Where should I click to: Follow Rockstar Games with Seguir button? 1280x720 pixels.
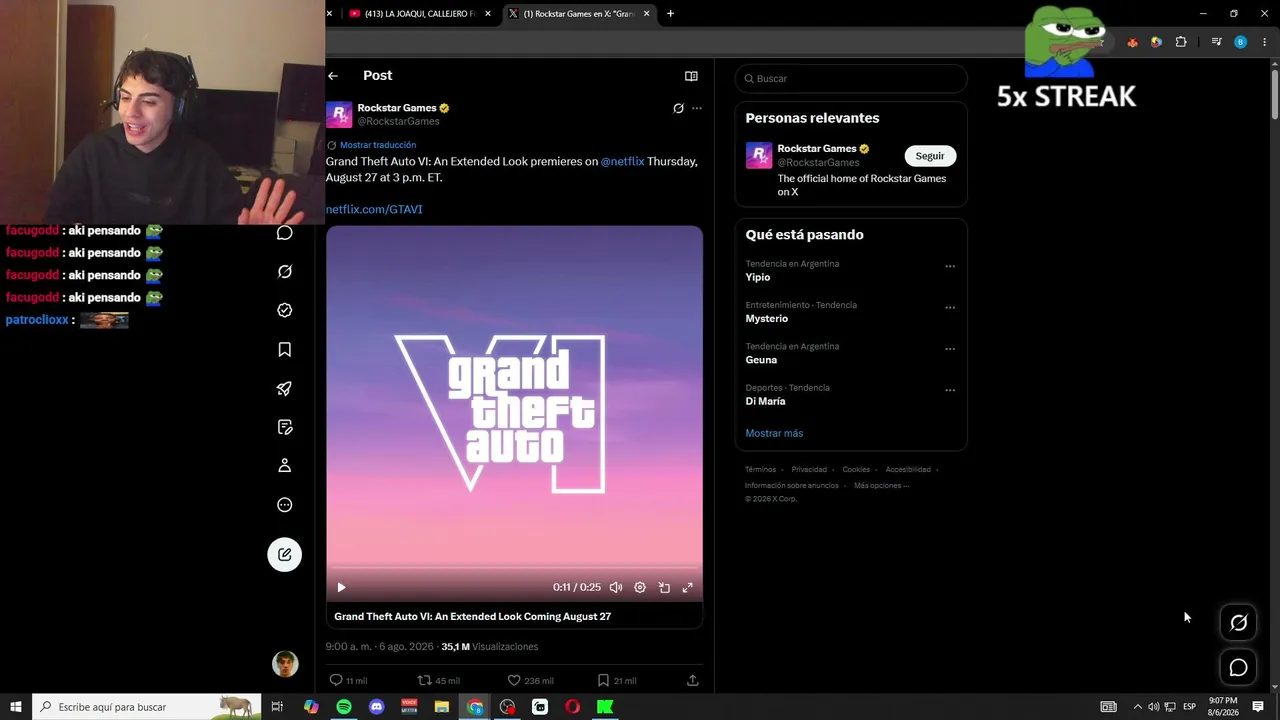(x=930, y=156)
